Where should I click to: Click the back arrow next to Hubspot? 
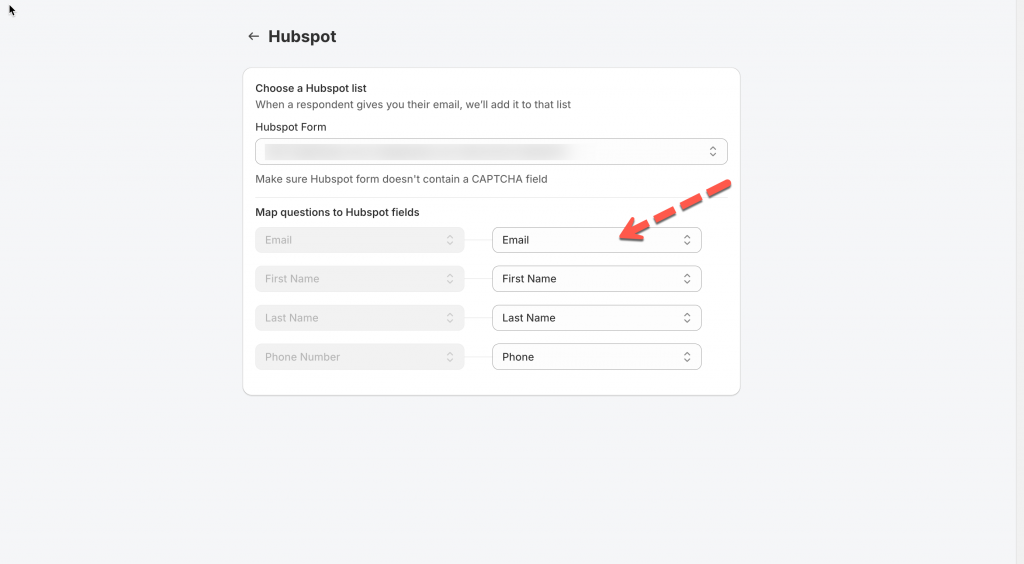[x=253, y=37]
